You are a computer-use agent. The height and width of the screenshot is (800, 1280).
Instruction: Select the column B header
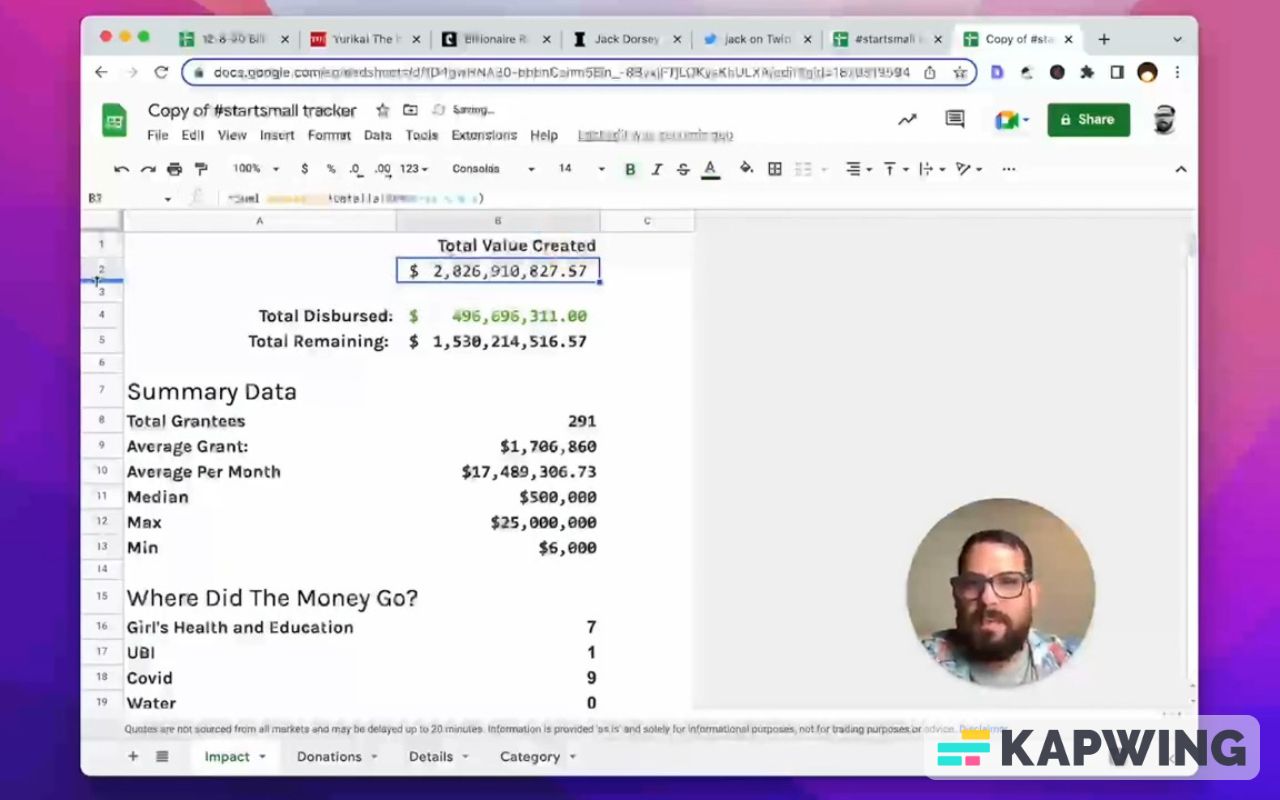click(x=498, y=220)
